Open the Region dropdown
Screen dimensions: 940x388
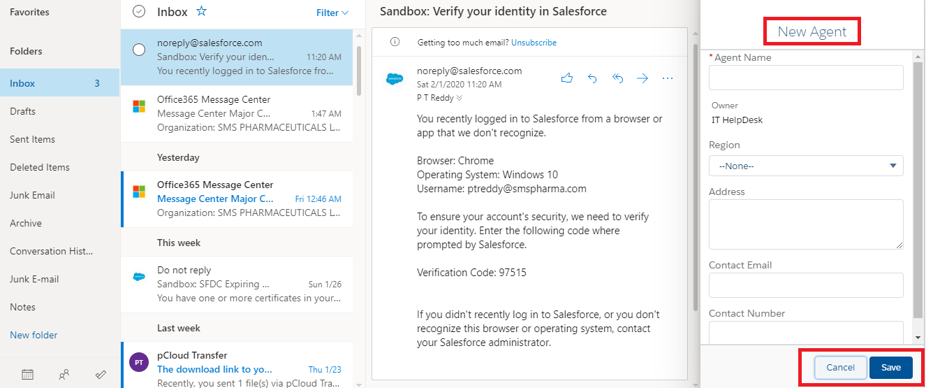click(806, 166)
